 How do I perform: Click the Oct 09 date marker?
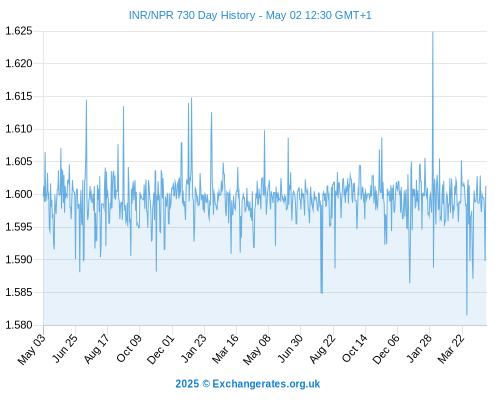point(129,348)
